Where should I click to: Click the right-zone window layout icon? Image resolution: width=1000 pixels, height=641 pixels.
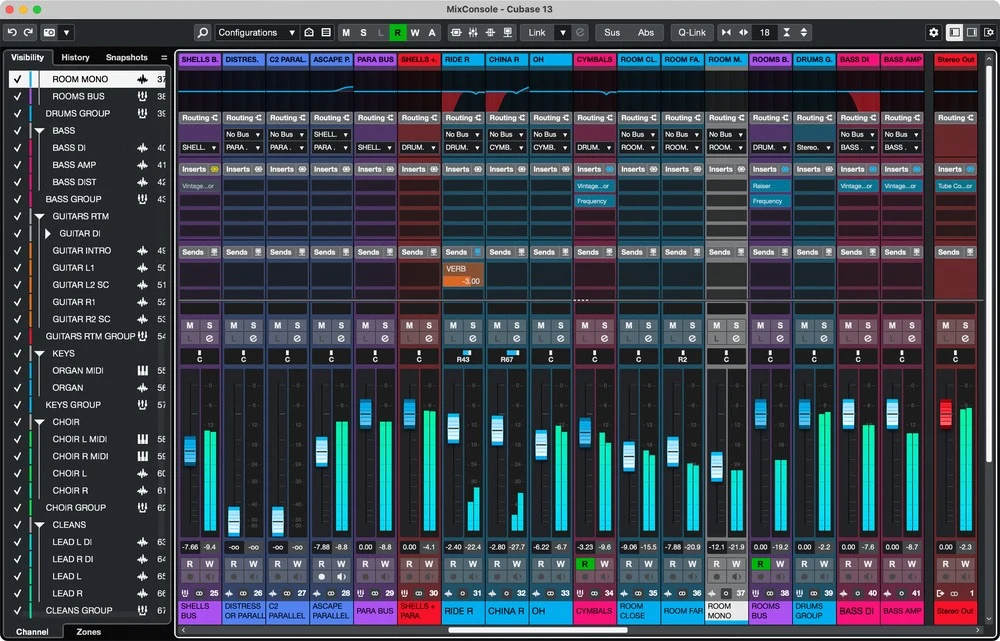point(972,32)
